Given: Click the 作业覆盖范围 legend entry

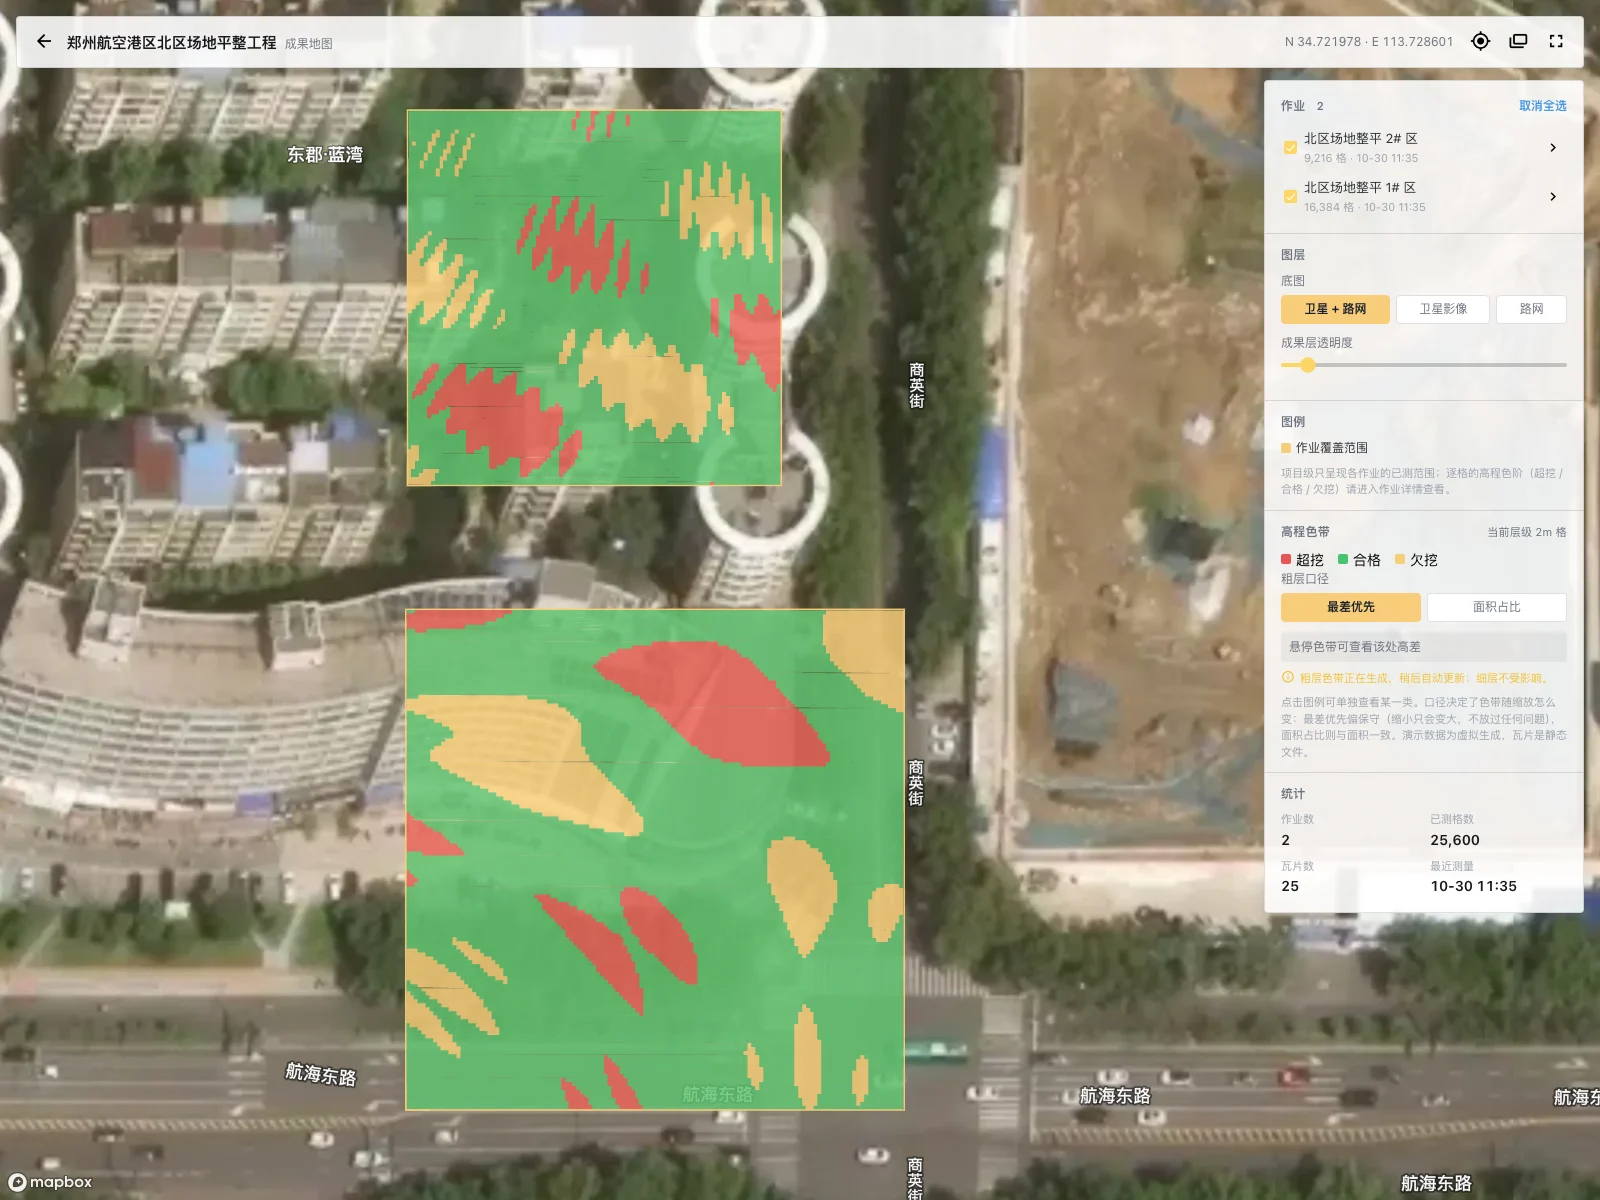Looking at the screenshot, I should point(1324,448).
